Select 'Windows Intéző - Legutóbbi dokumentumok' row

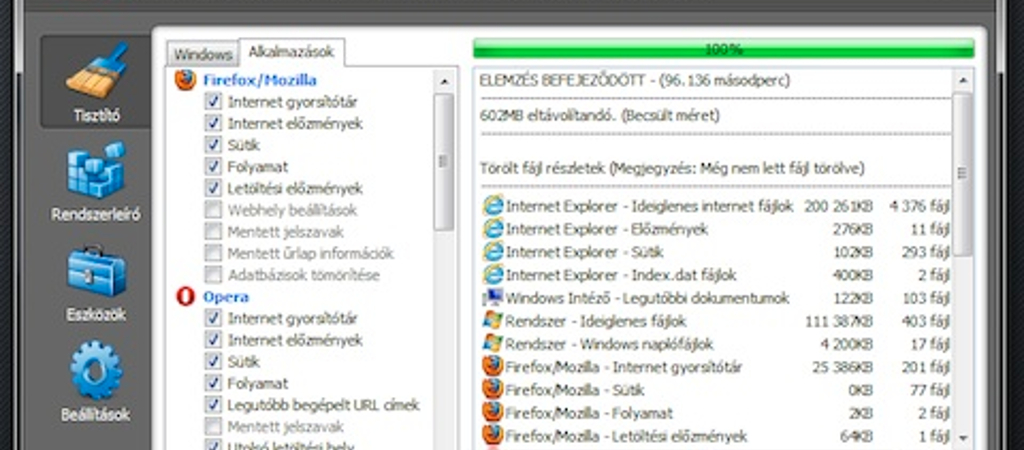coord(716,298)
